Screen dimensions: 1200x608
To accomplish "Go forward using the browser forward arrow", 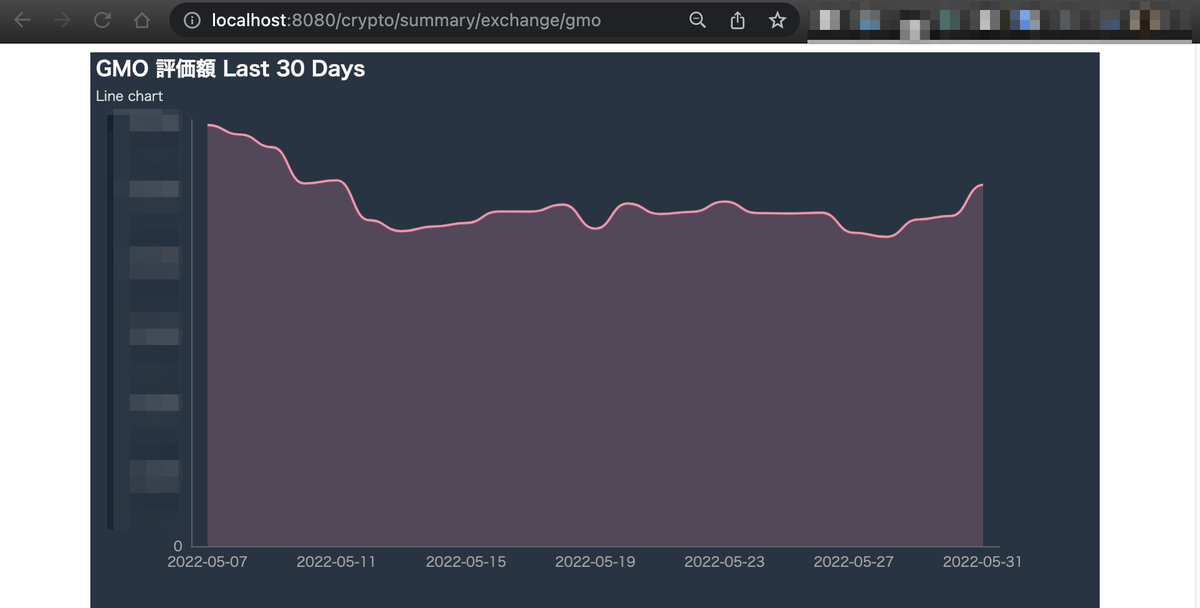I will [x=62, y=20].
